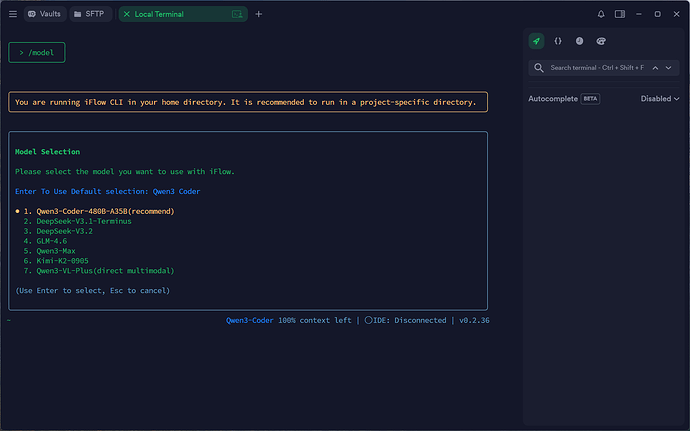Viewport: 690px width, 431px height.
Task: Focus the Search terminal input field
Action: pos(597,68)
